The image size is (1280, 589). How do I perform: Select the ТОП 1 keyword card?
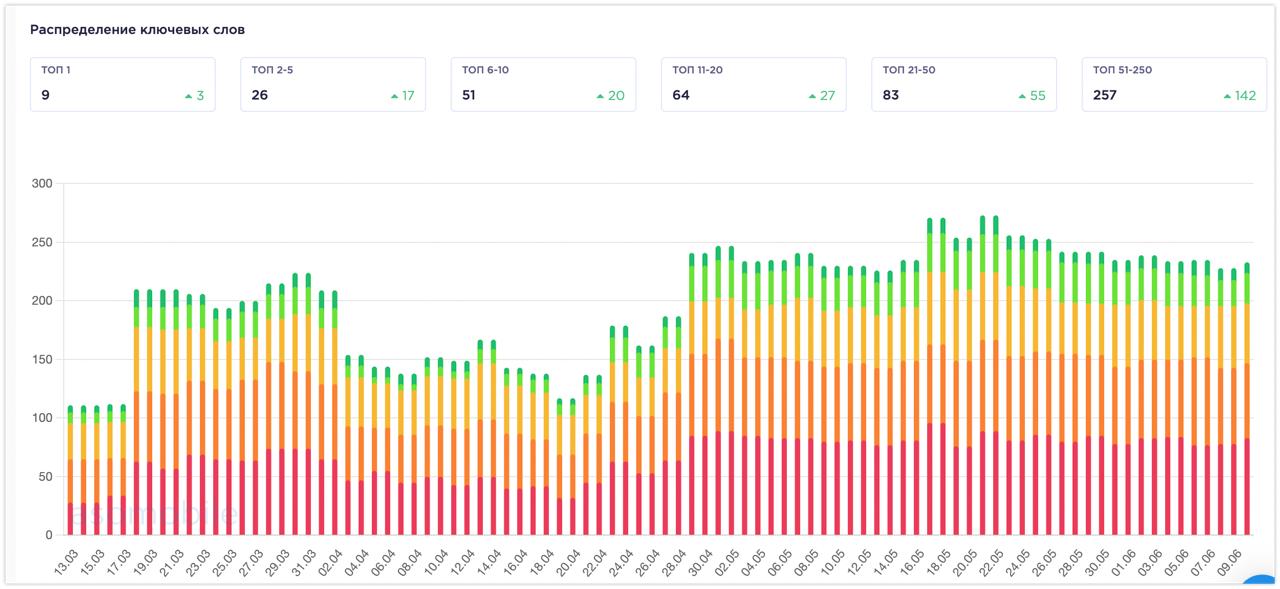(x=122, y=84)
